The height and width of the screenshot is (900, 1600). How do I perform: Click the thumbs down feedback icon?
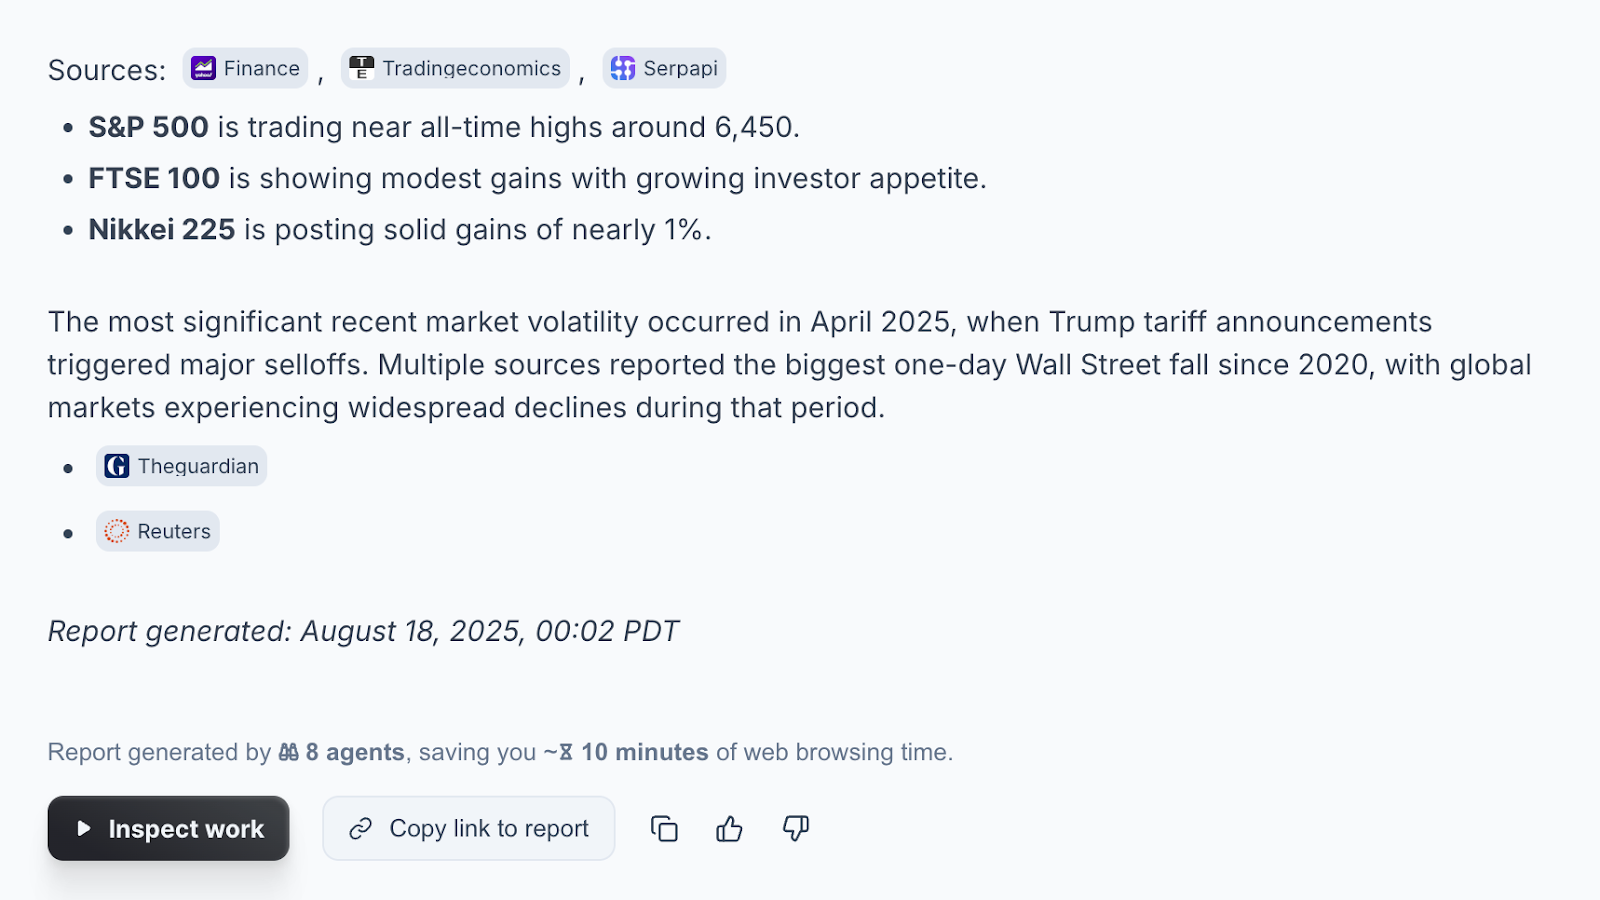pos(796,829)
